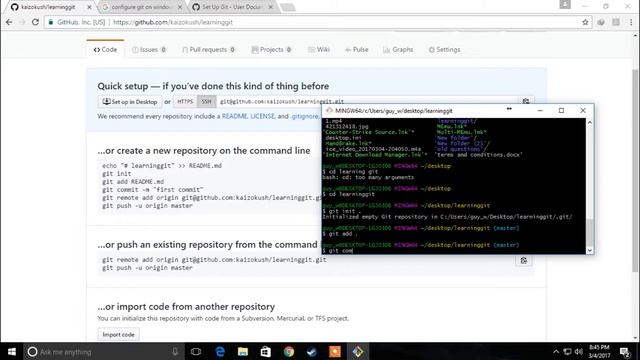Open volume control in tray
Screen dimensions: 640x360
pos(579,351)
